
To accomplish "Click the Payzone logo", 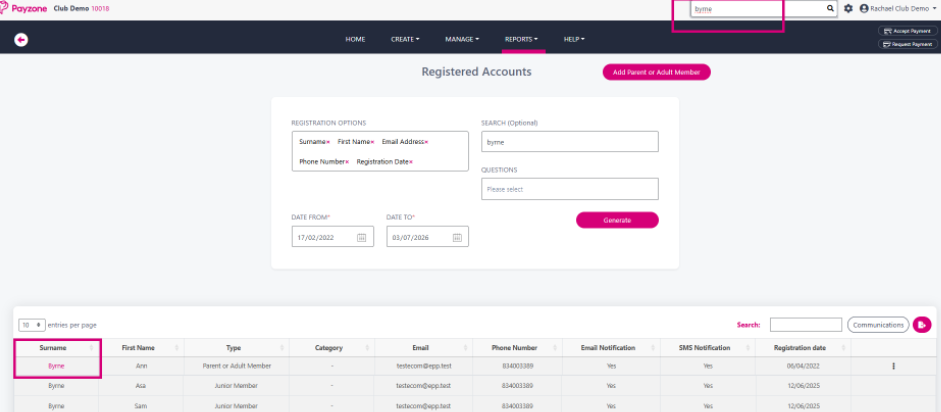I will click(x=24, y=8).
